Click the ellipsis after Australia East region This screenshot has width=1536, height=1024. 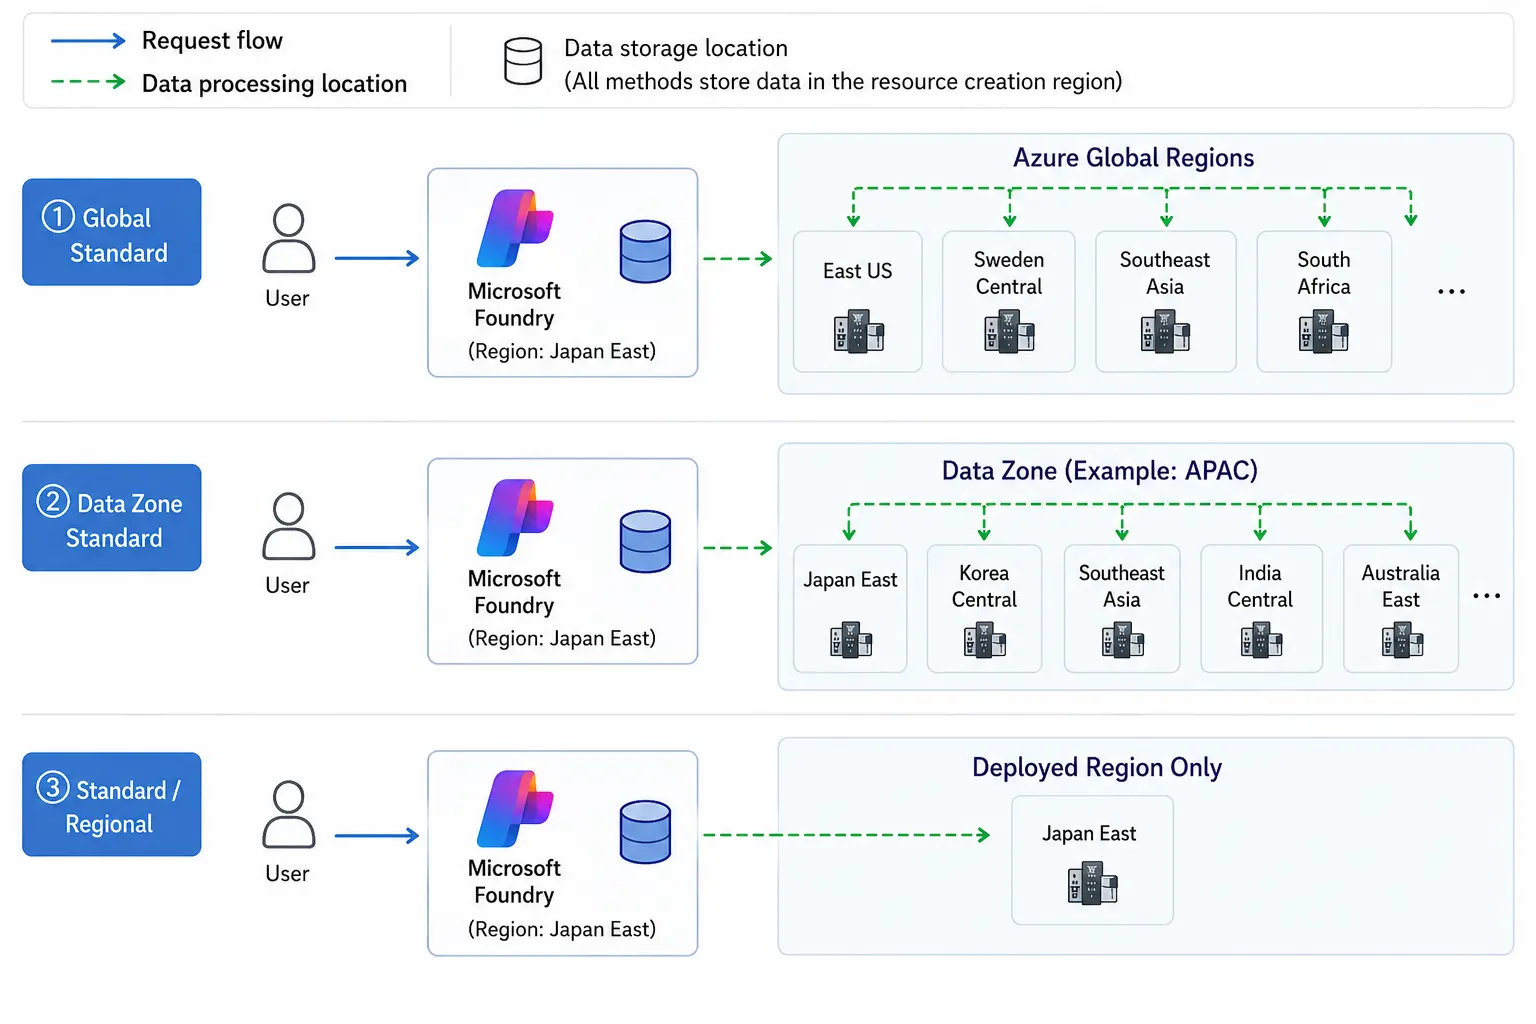[x=1486, y=596]
